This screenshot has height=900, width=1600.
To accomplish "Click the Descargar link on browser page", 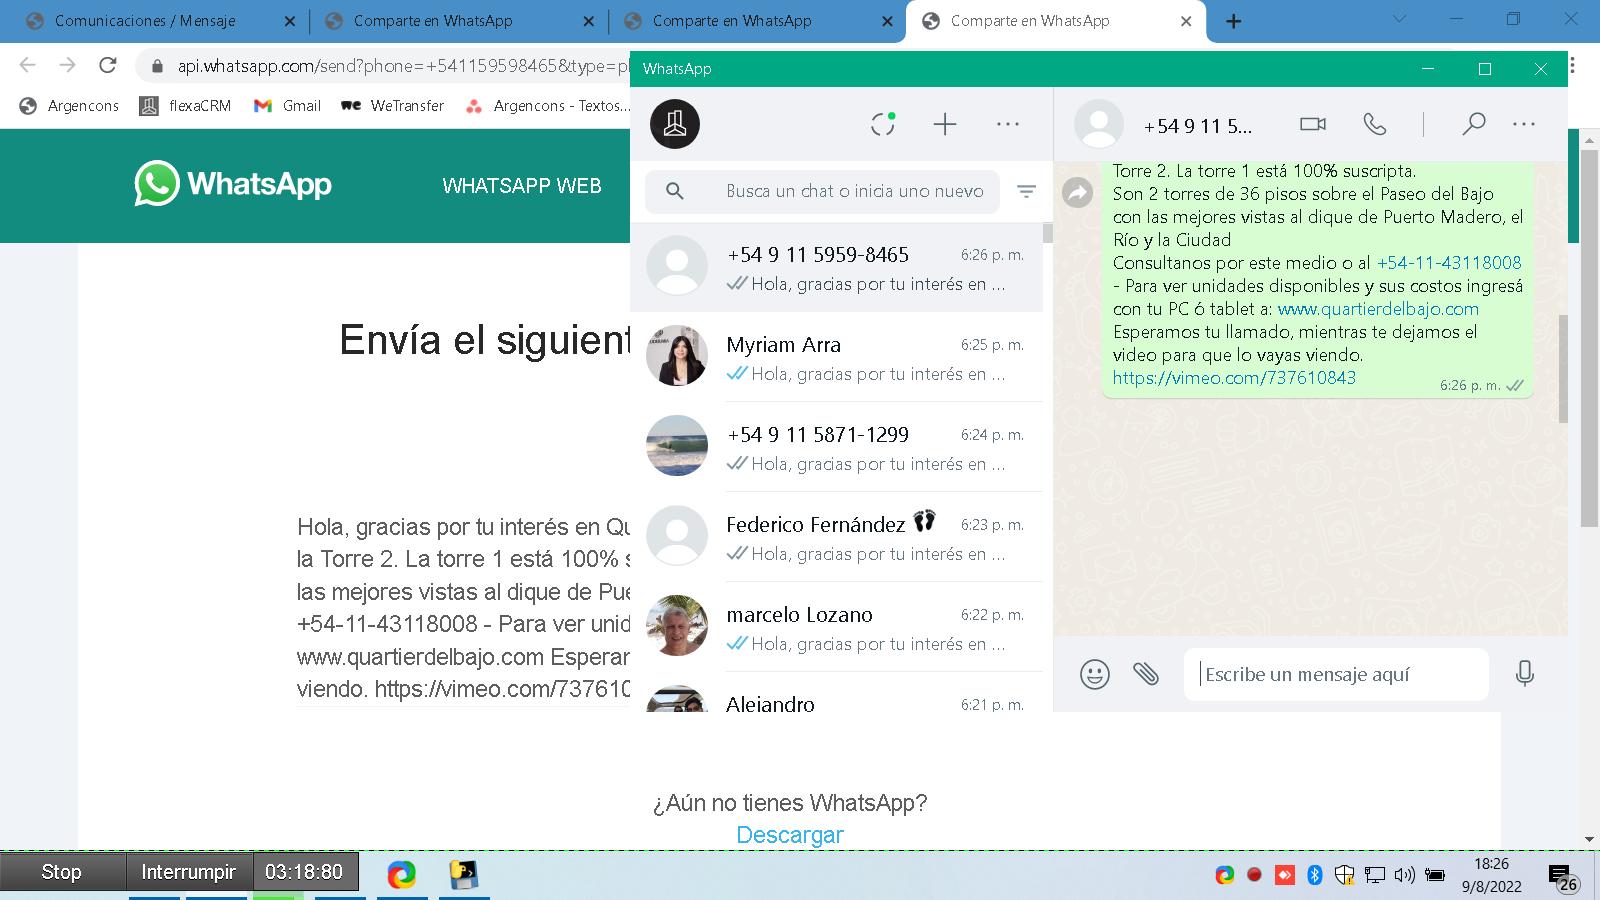I will [x=790, y=835].
